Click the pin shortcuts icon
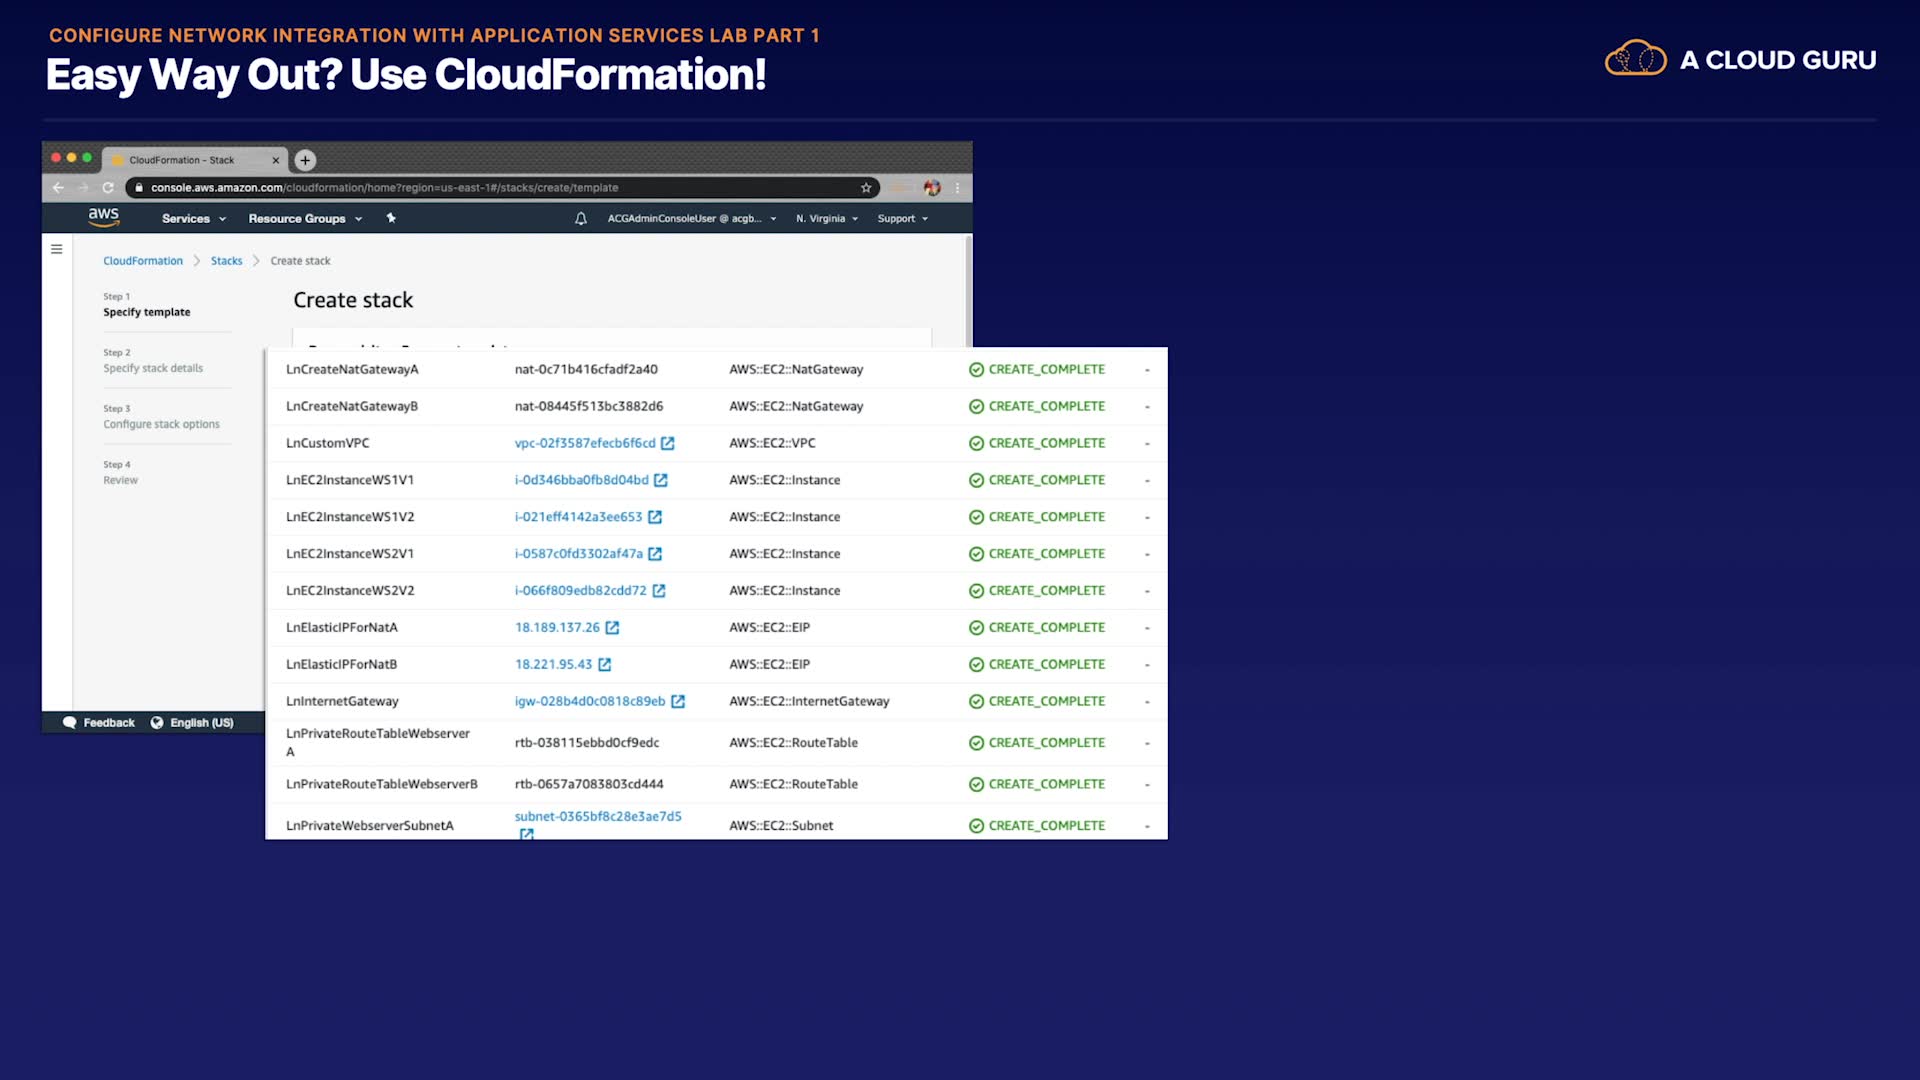This screenshot has height=1080, width=1920. pos(391,218)
